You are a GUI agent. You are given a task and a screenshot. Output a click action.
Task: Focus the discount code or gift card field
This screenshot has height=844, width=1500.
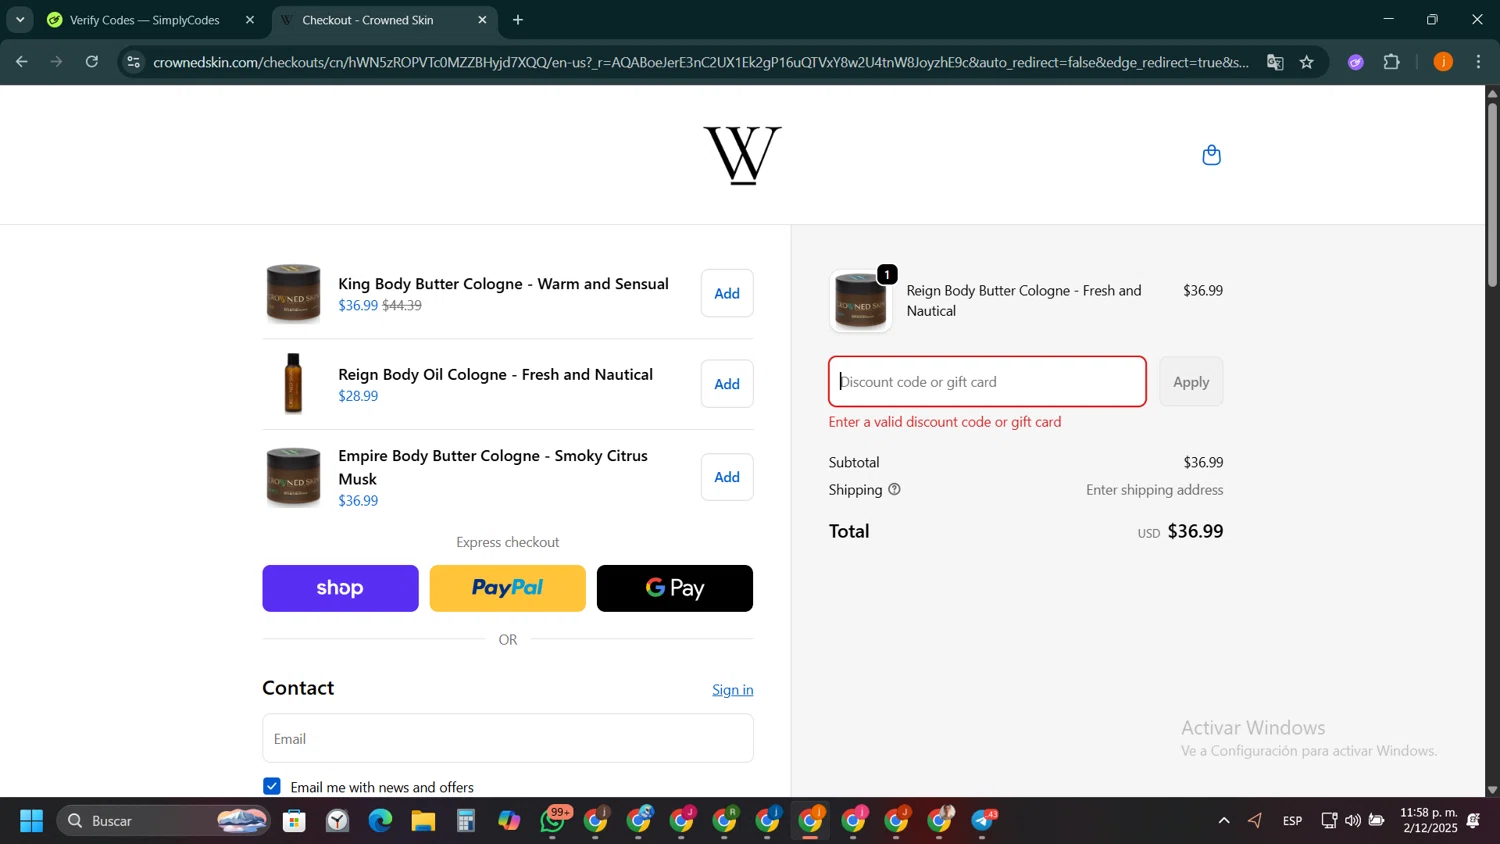point(987,382)
